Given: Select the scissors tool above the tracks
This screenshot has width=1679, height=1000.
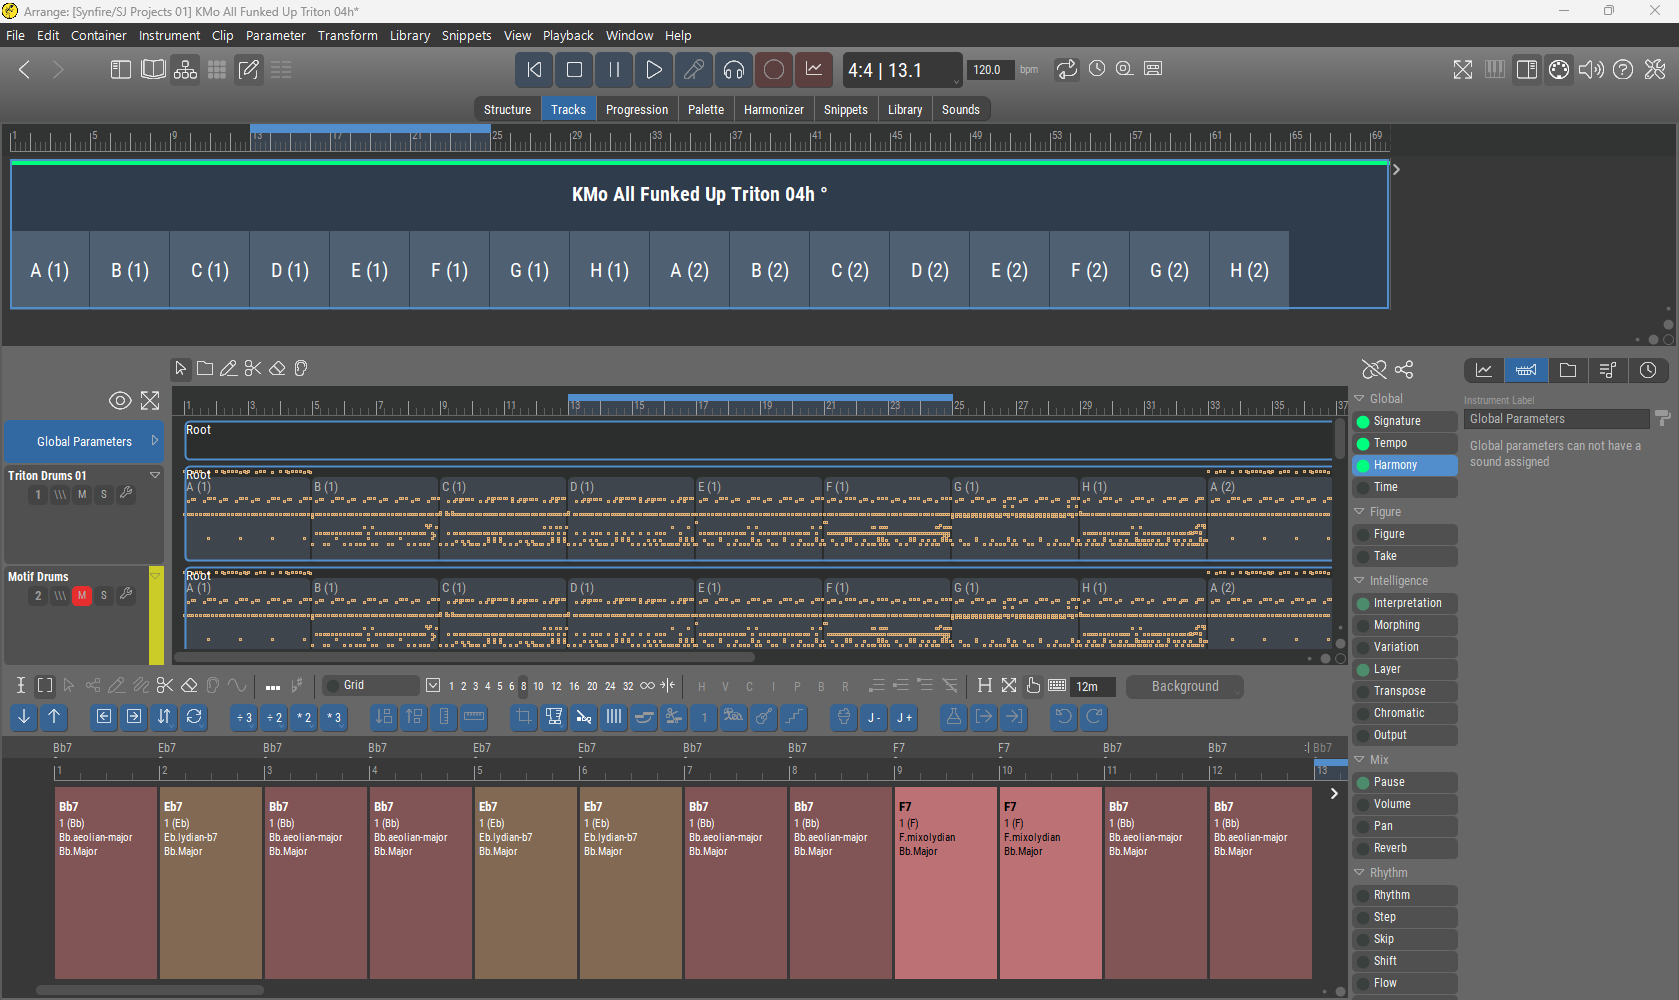Looking at the screenshot, I should [x=253, y=369].
